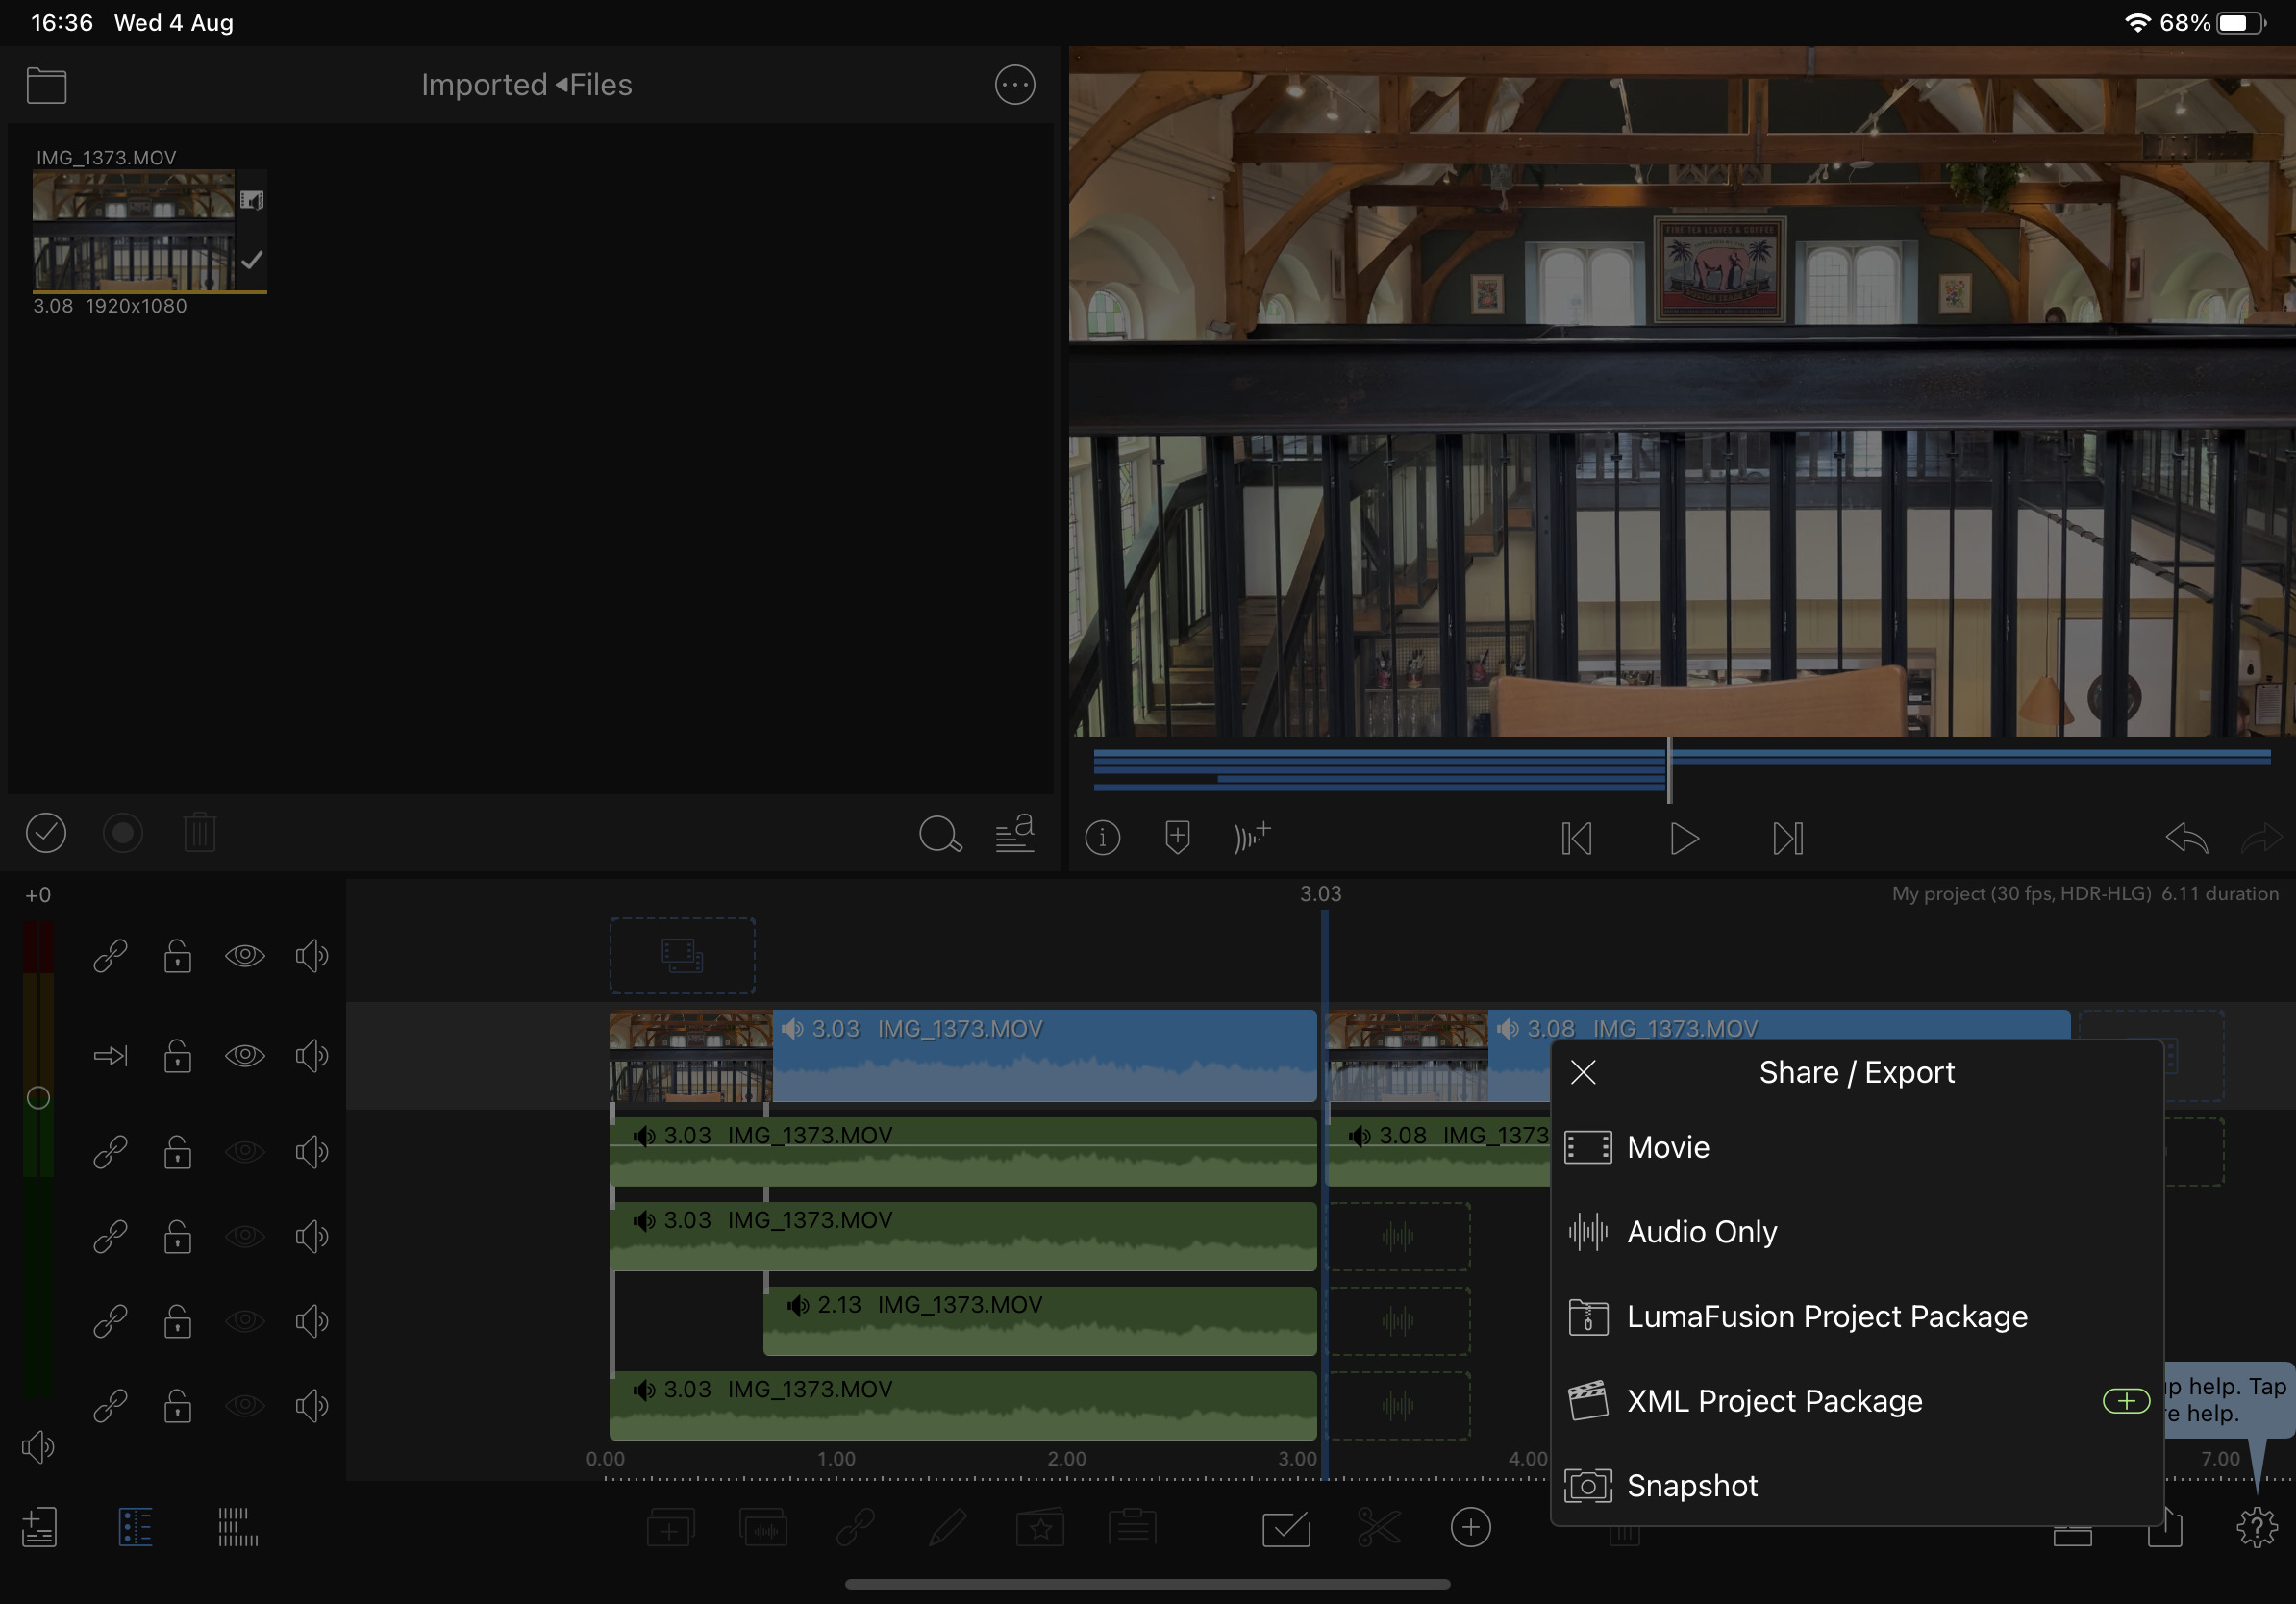The image size is (2296, 1604).
Task: Mute the top overlay track
Action: (x=312, y=956)
